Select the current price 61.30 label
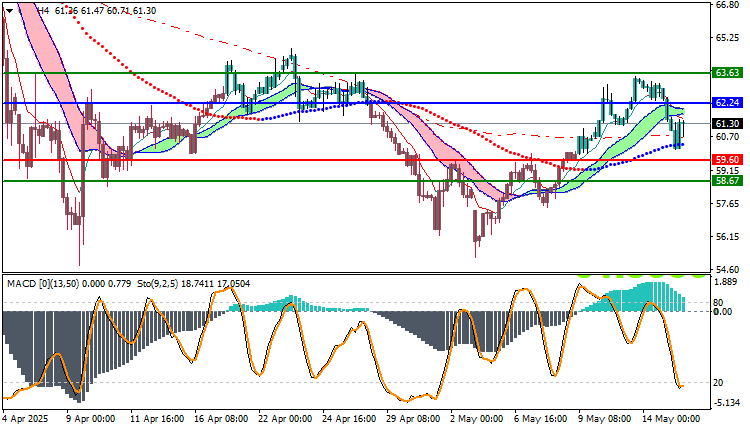750x430 pixels. [727, 123]
